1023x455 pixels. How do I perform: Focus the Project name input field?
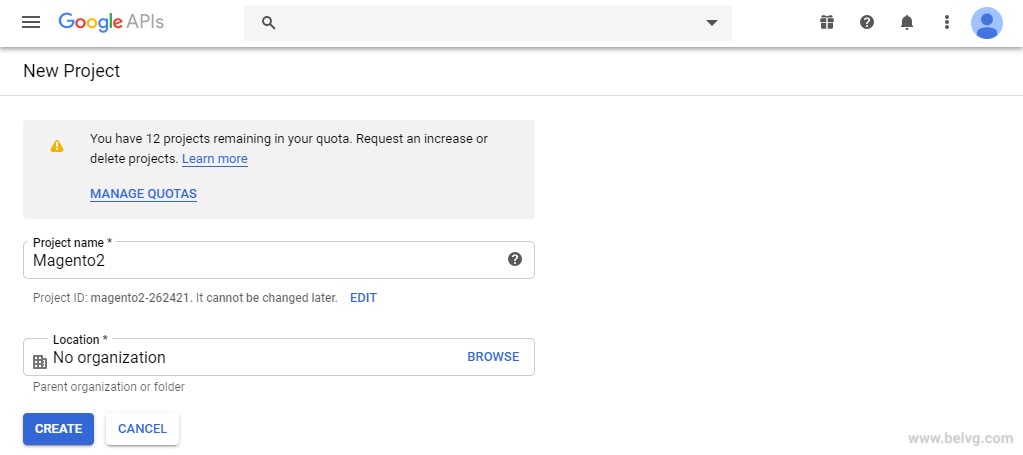tap(279, 260)
